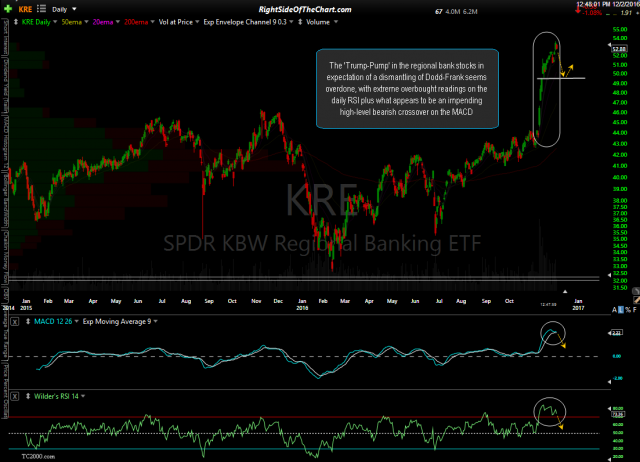Click the current price label 52.88

click(618, 49)
